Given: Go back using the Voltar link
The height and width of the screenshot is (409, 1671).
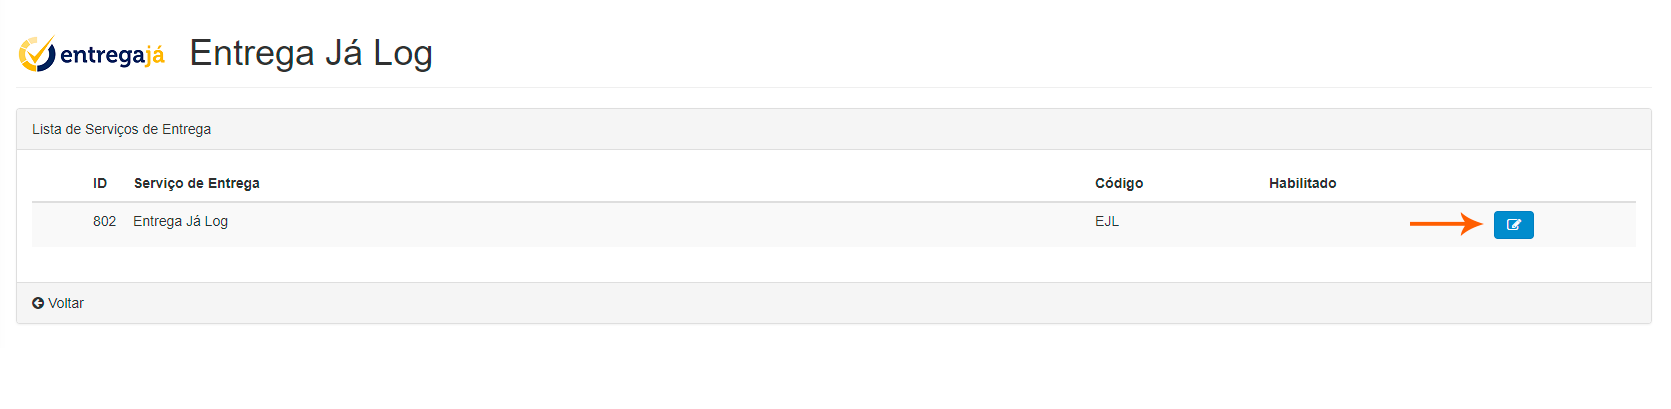Looking at the screenshot, I should click(66, 303).
